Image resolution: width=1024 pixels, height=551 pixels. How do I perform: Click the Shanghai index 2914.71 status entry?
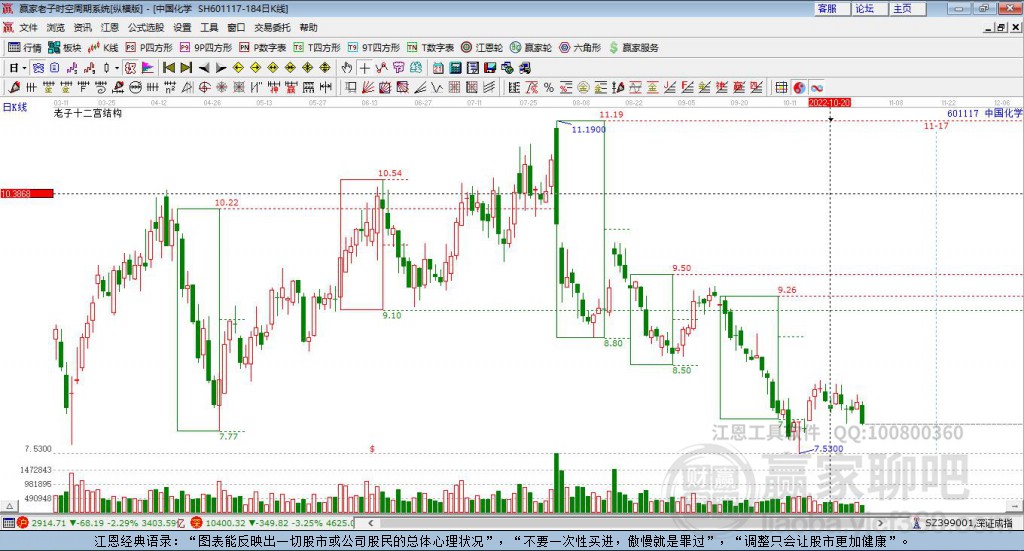point(101,523)
